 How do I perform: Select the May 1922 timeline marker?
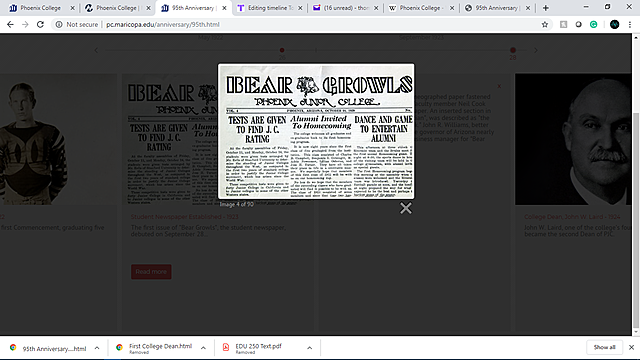(x=282, y=50)
